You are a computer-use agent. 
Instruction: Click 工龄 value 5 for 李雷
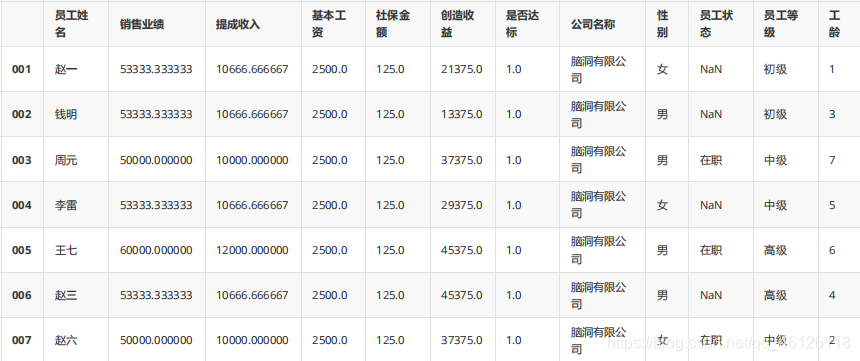coord(832,205)
